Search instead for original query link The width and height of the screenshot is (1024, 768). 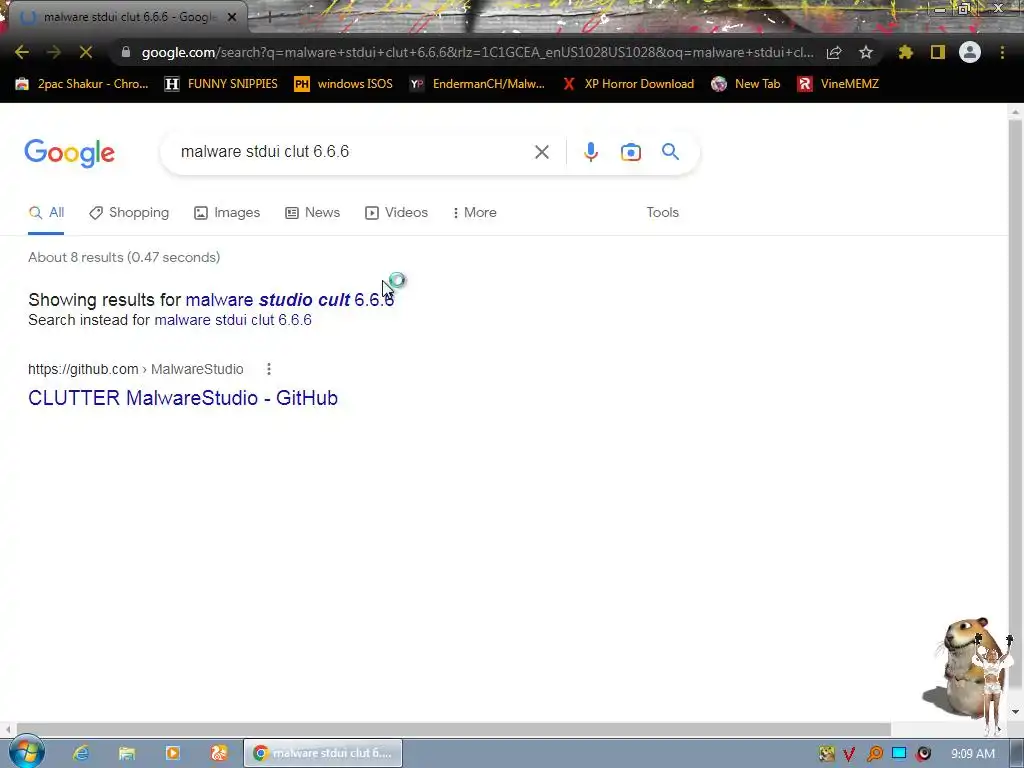tap(232, 320)
